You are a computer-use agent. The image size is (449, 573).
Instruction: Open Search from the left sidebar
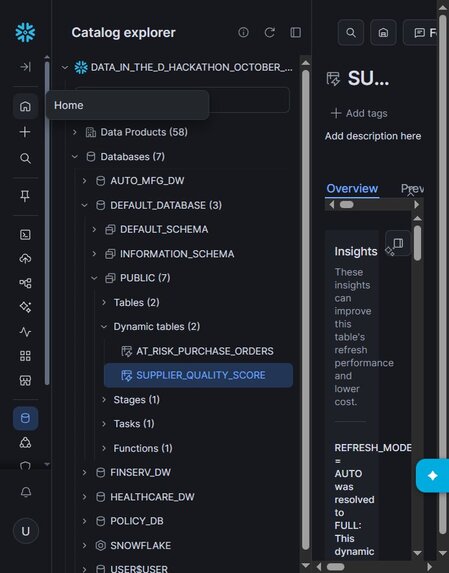pos(25,159)
